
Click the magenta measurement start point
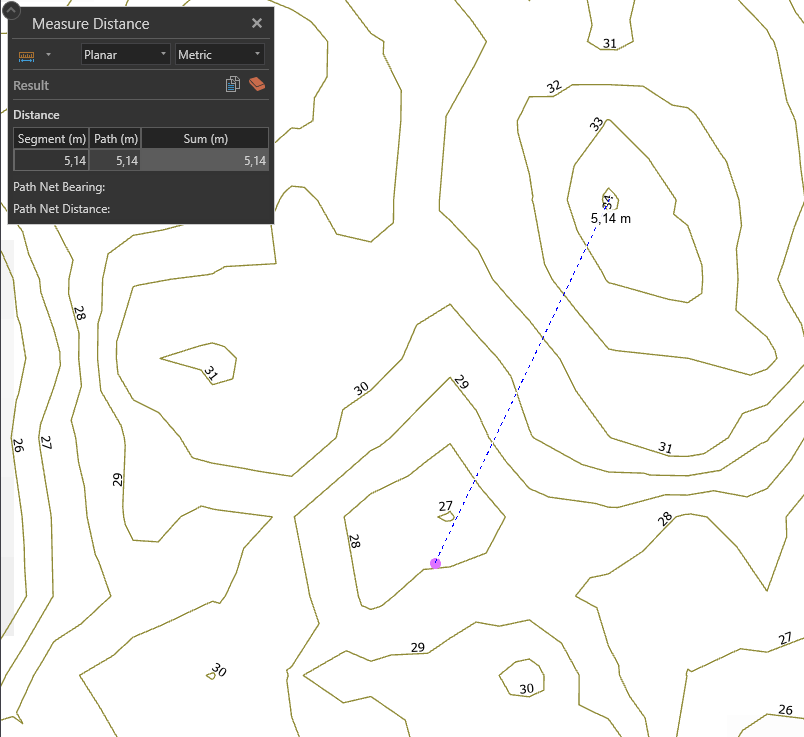[435, 564]
